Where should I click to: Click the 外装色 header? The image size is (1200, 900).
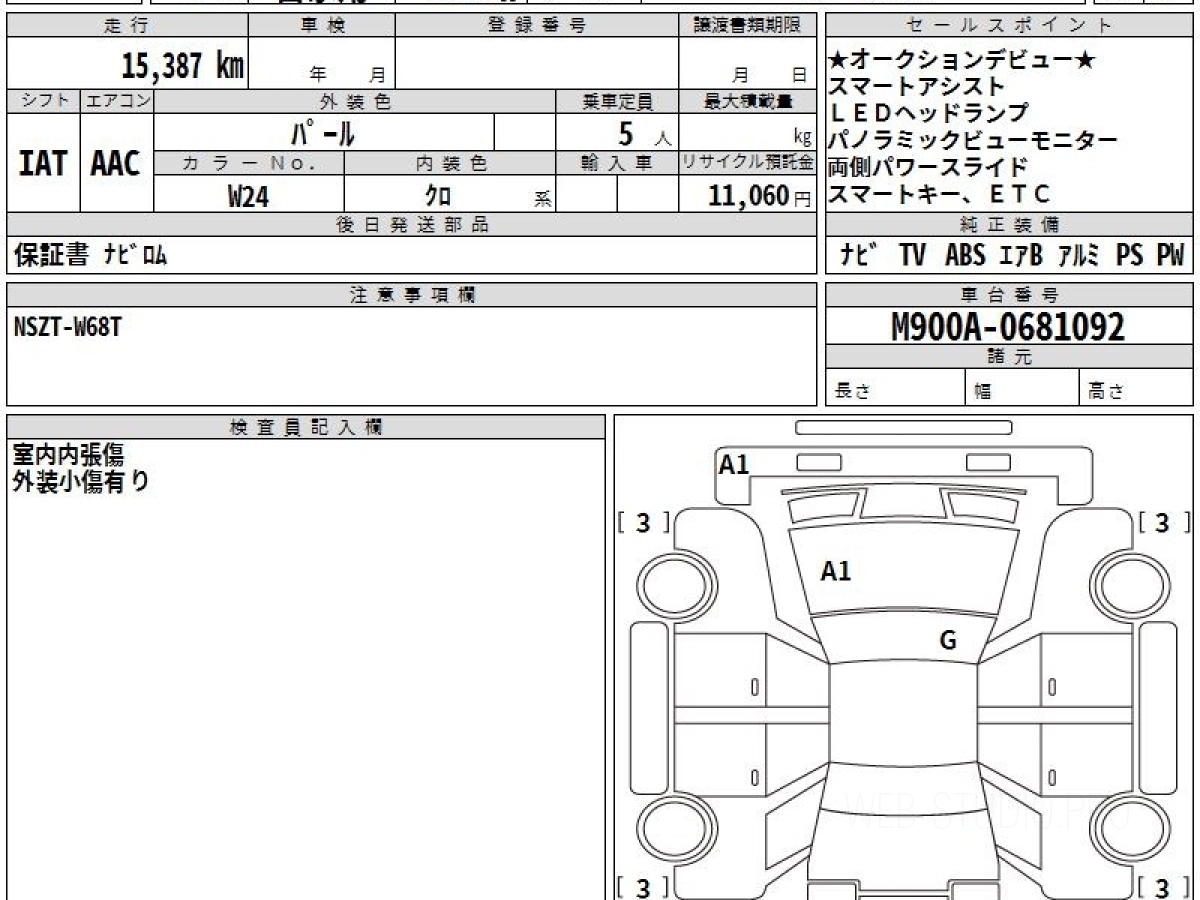pos(355,101)
